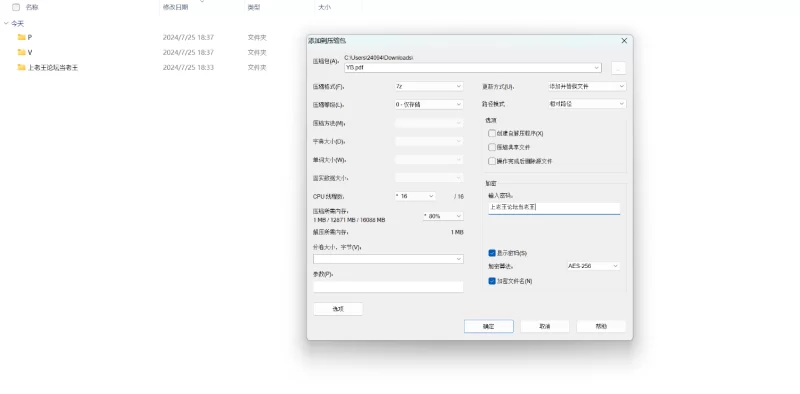
Task: Expand the compression level dropdown
Action: (x=429, y=105)
